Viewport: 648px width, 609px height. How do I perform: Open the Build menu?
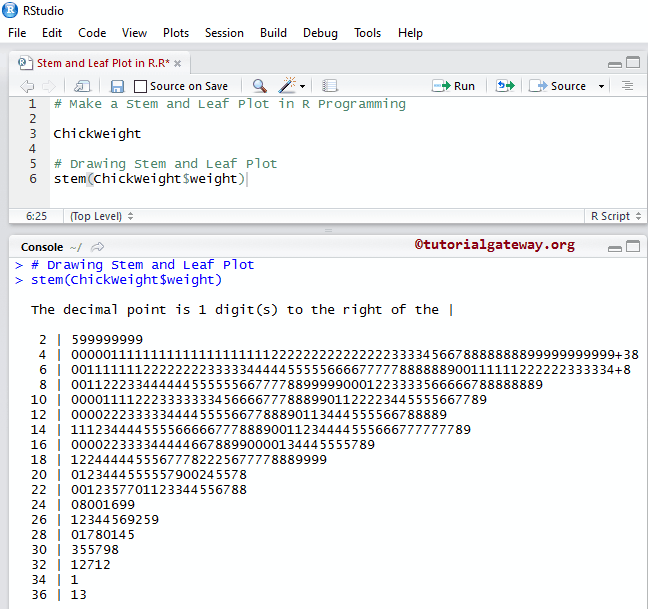(273, 33)
